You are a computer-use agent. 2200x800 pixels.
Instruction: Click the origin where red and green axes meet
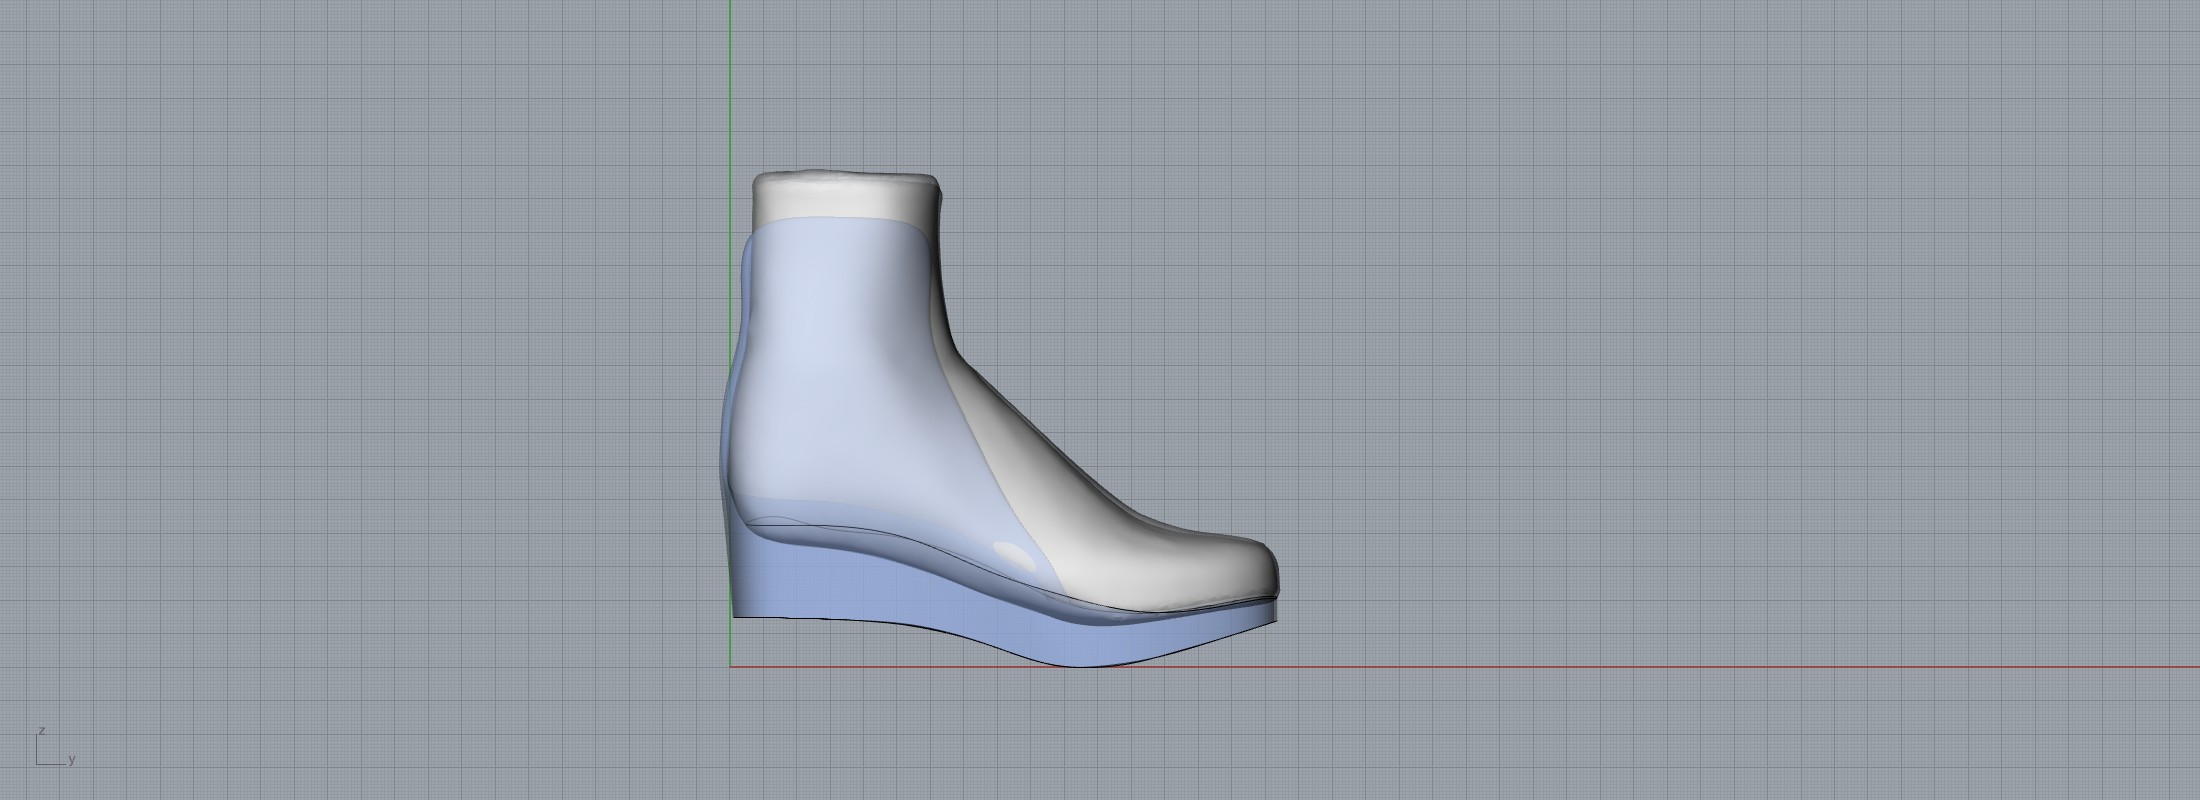(x=730, y=666)
